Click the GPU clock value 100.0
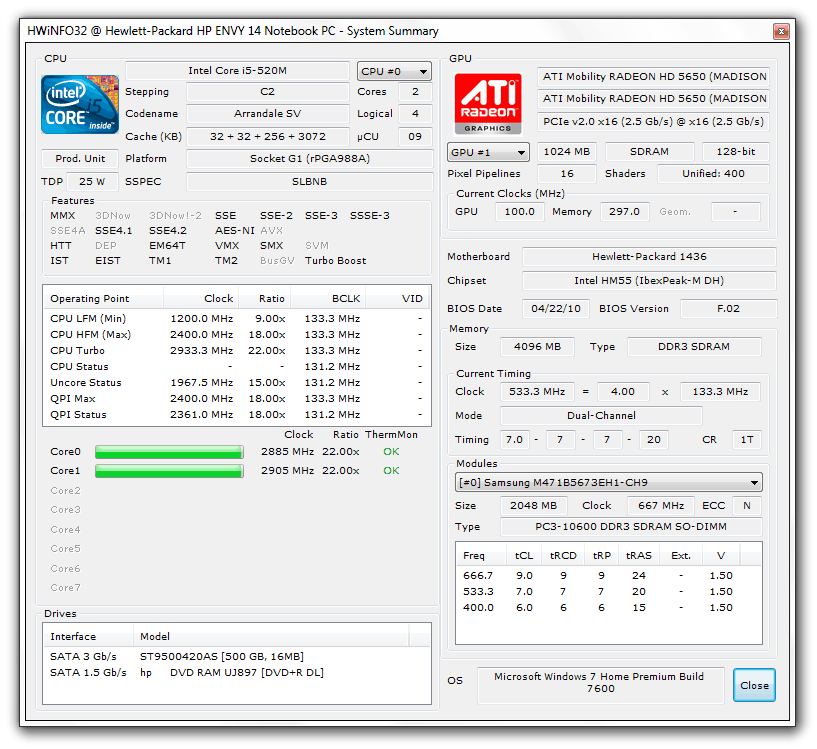 point(519,212)
